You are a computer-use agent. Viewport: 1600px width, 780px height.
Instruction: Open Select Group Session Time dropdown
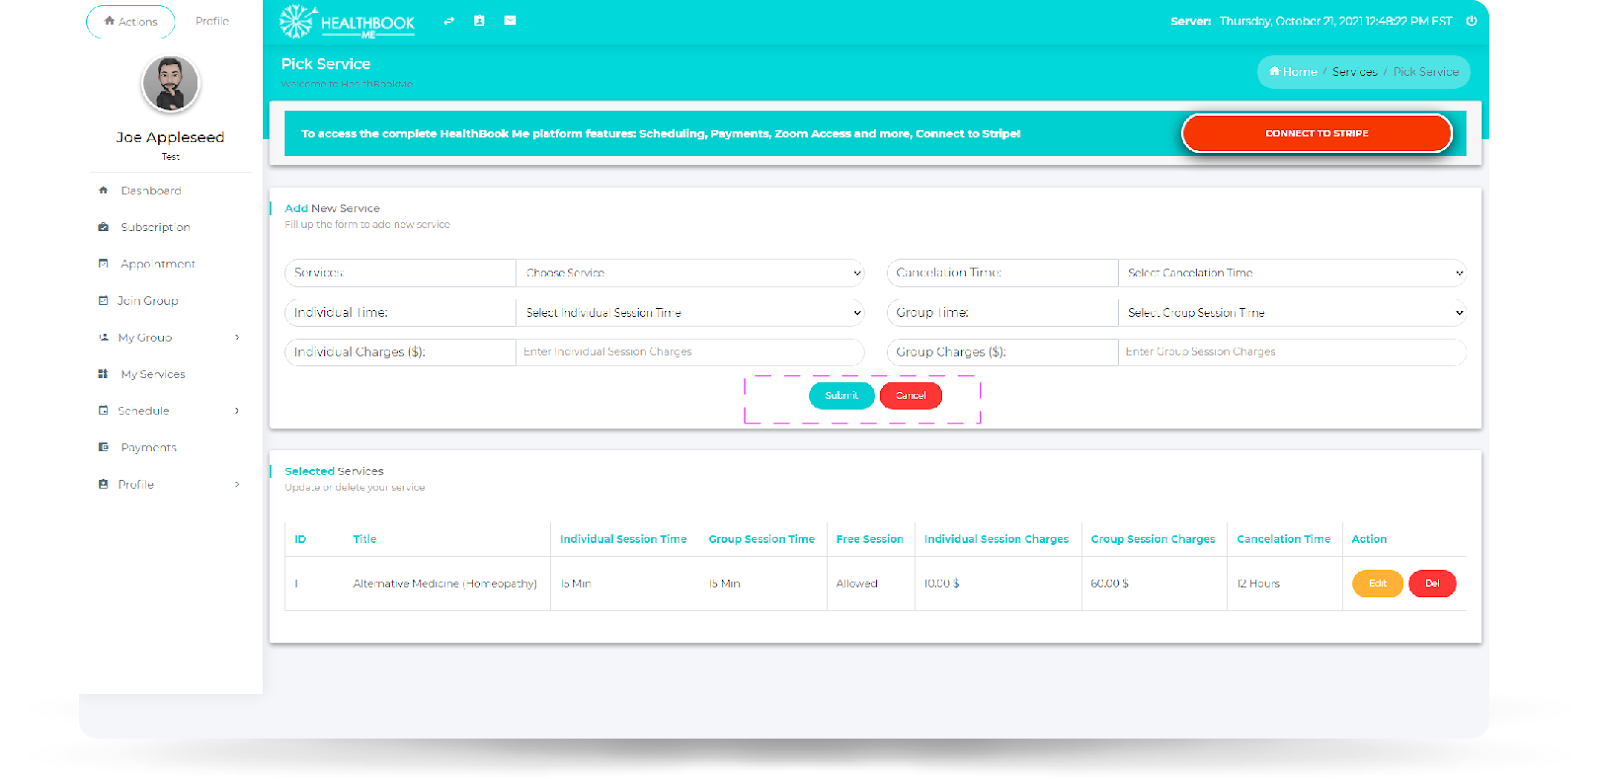1292,313
